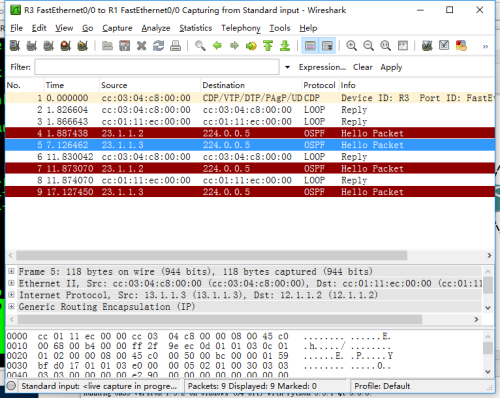This screenshot has height=398, width=500.
Task: Restart the running live capture icon
Action: 83,45
